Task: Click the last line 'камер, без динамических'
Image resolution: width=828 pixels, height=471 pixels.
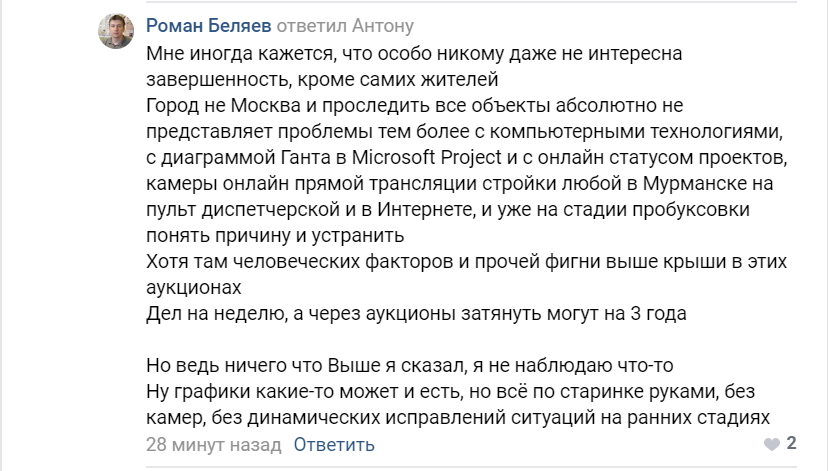Action: coord(458,417)
